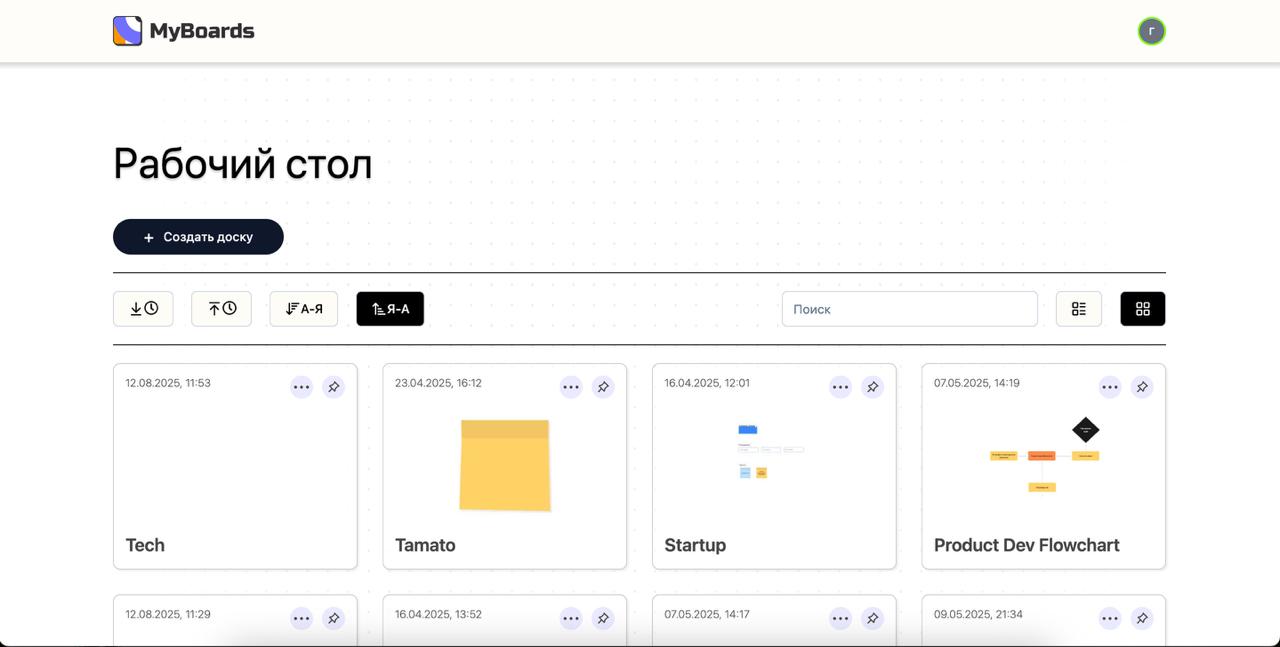Pin the board dated 16.04.2025, 13:52
The width and height of the screenshot is (1280, 647).
tap(603, 619)
